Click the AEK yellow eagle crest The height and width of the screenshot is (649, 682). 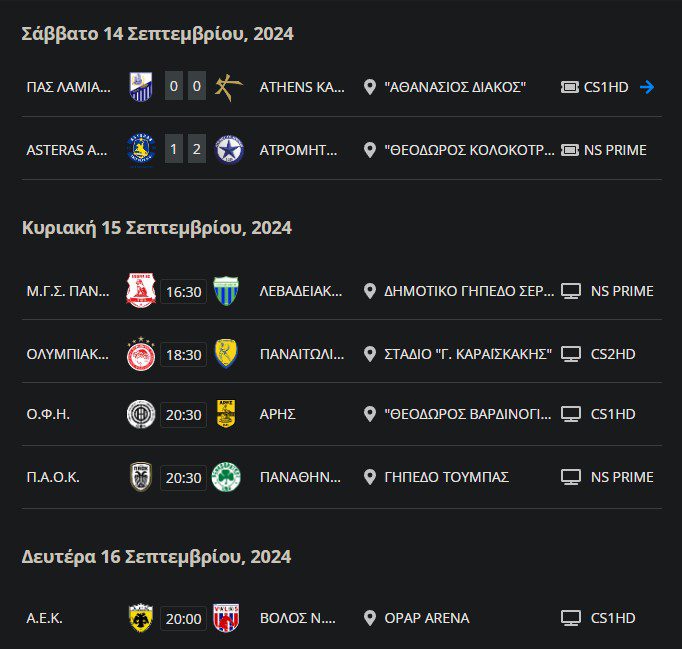tap(141, 618)
